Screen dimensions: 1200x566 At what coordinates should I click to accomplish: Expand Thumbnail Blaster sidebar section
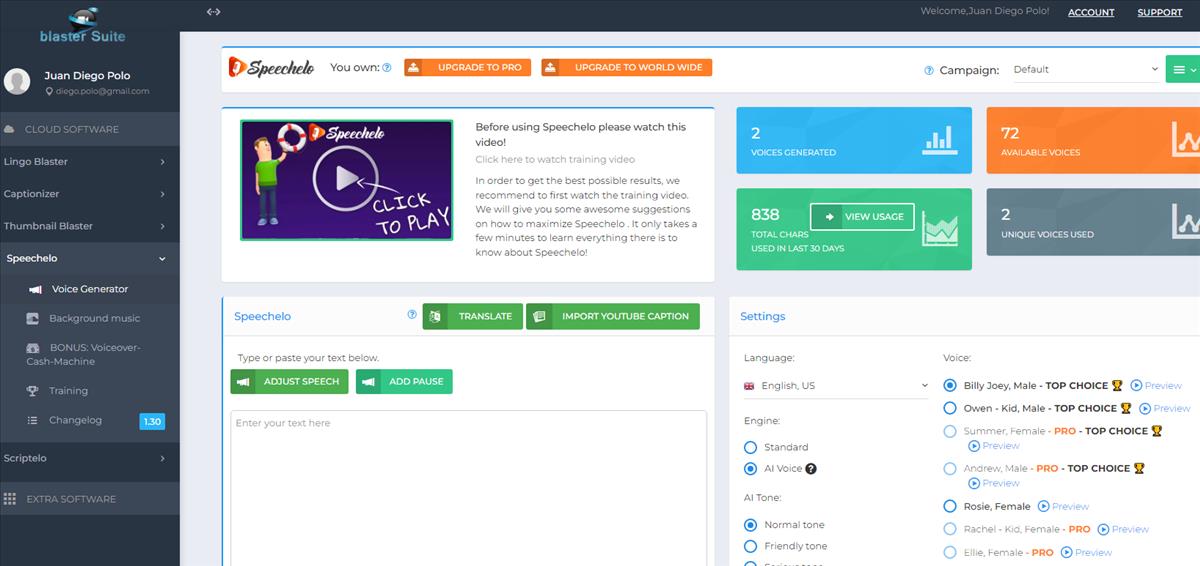tap(90, 226)
